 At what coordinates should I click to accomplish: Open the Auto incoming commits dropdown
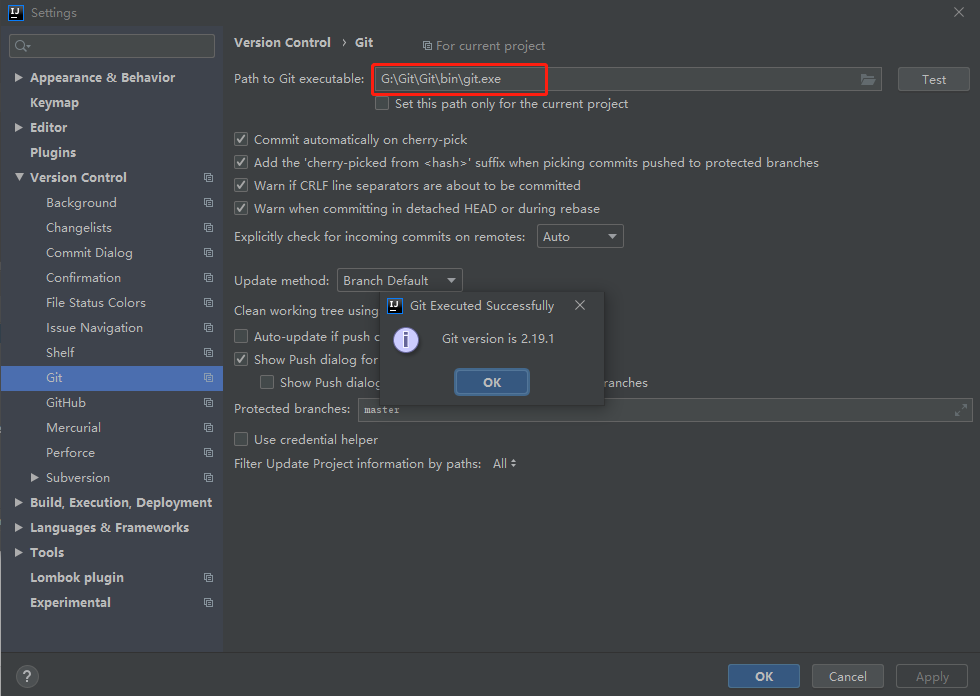coord(580,236)
